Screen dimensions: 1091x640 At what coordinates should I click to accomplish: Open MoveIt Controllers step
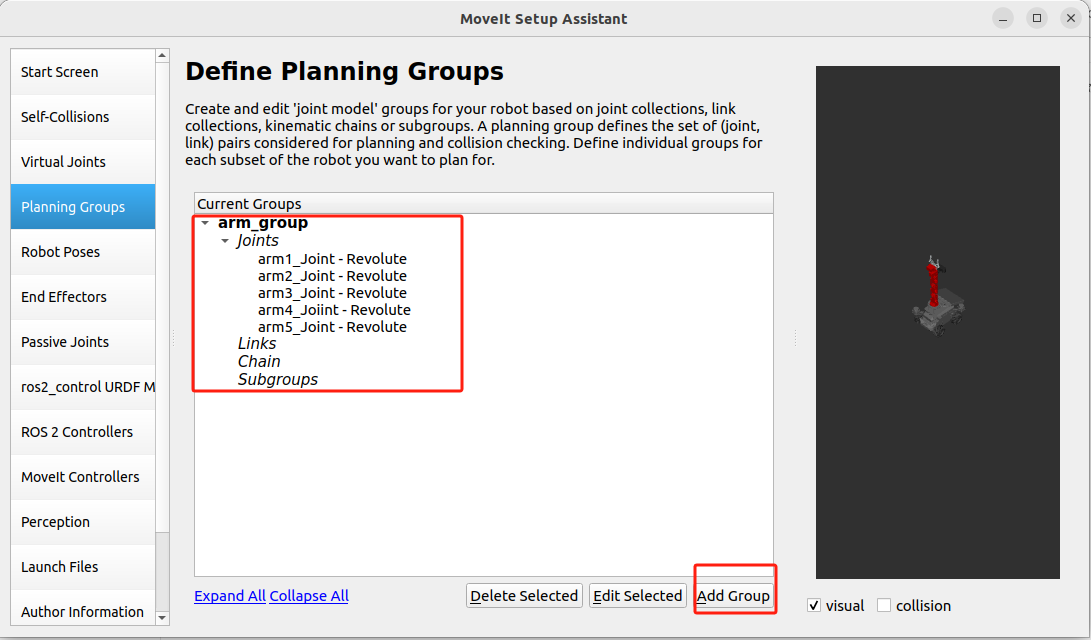tap(83, 477)
